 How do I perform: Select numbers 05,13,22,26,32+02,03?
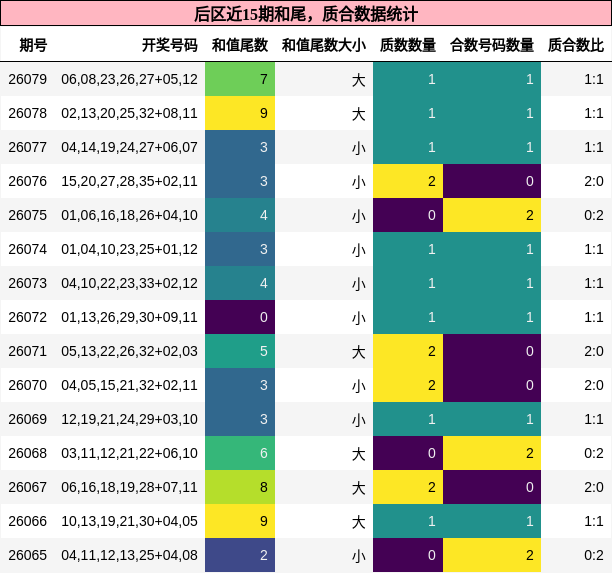[130, 351]
